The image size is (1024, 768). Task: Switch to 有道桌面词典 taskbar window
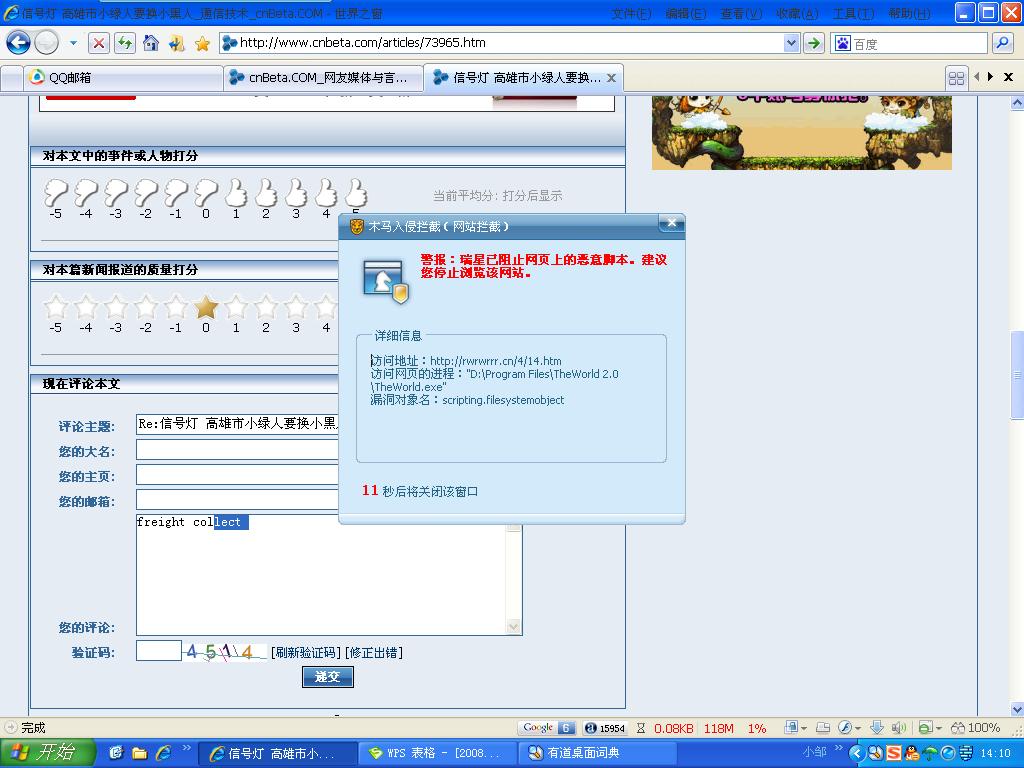(x=597, y=753)
